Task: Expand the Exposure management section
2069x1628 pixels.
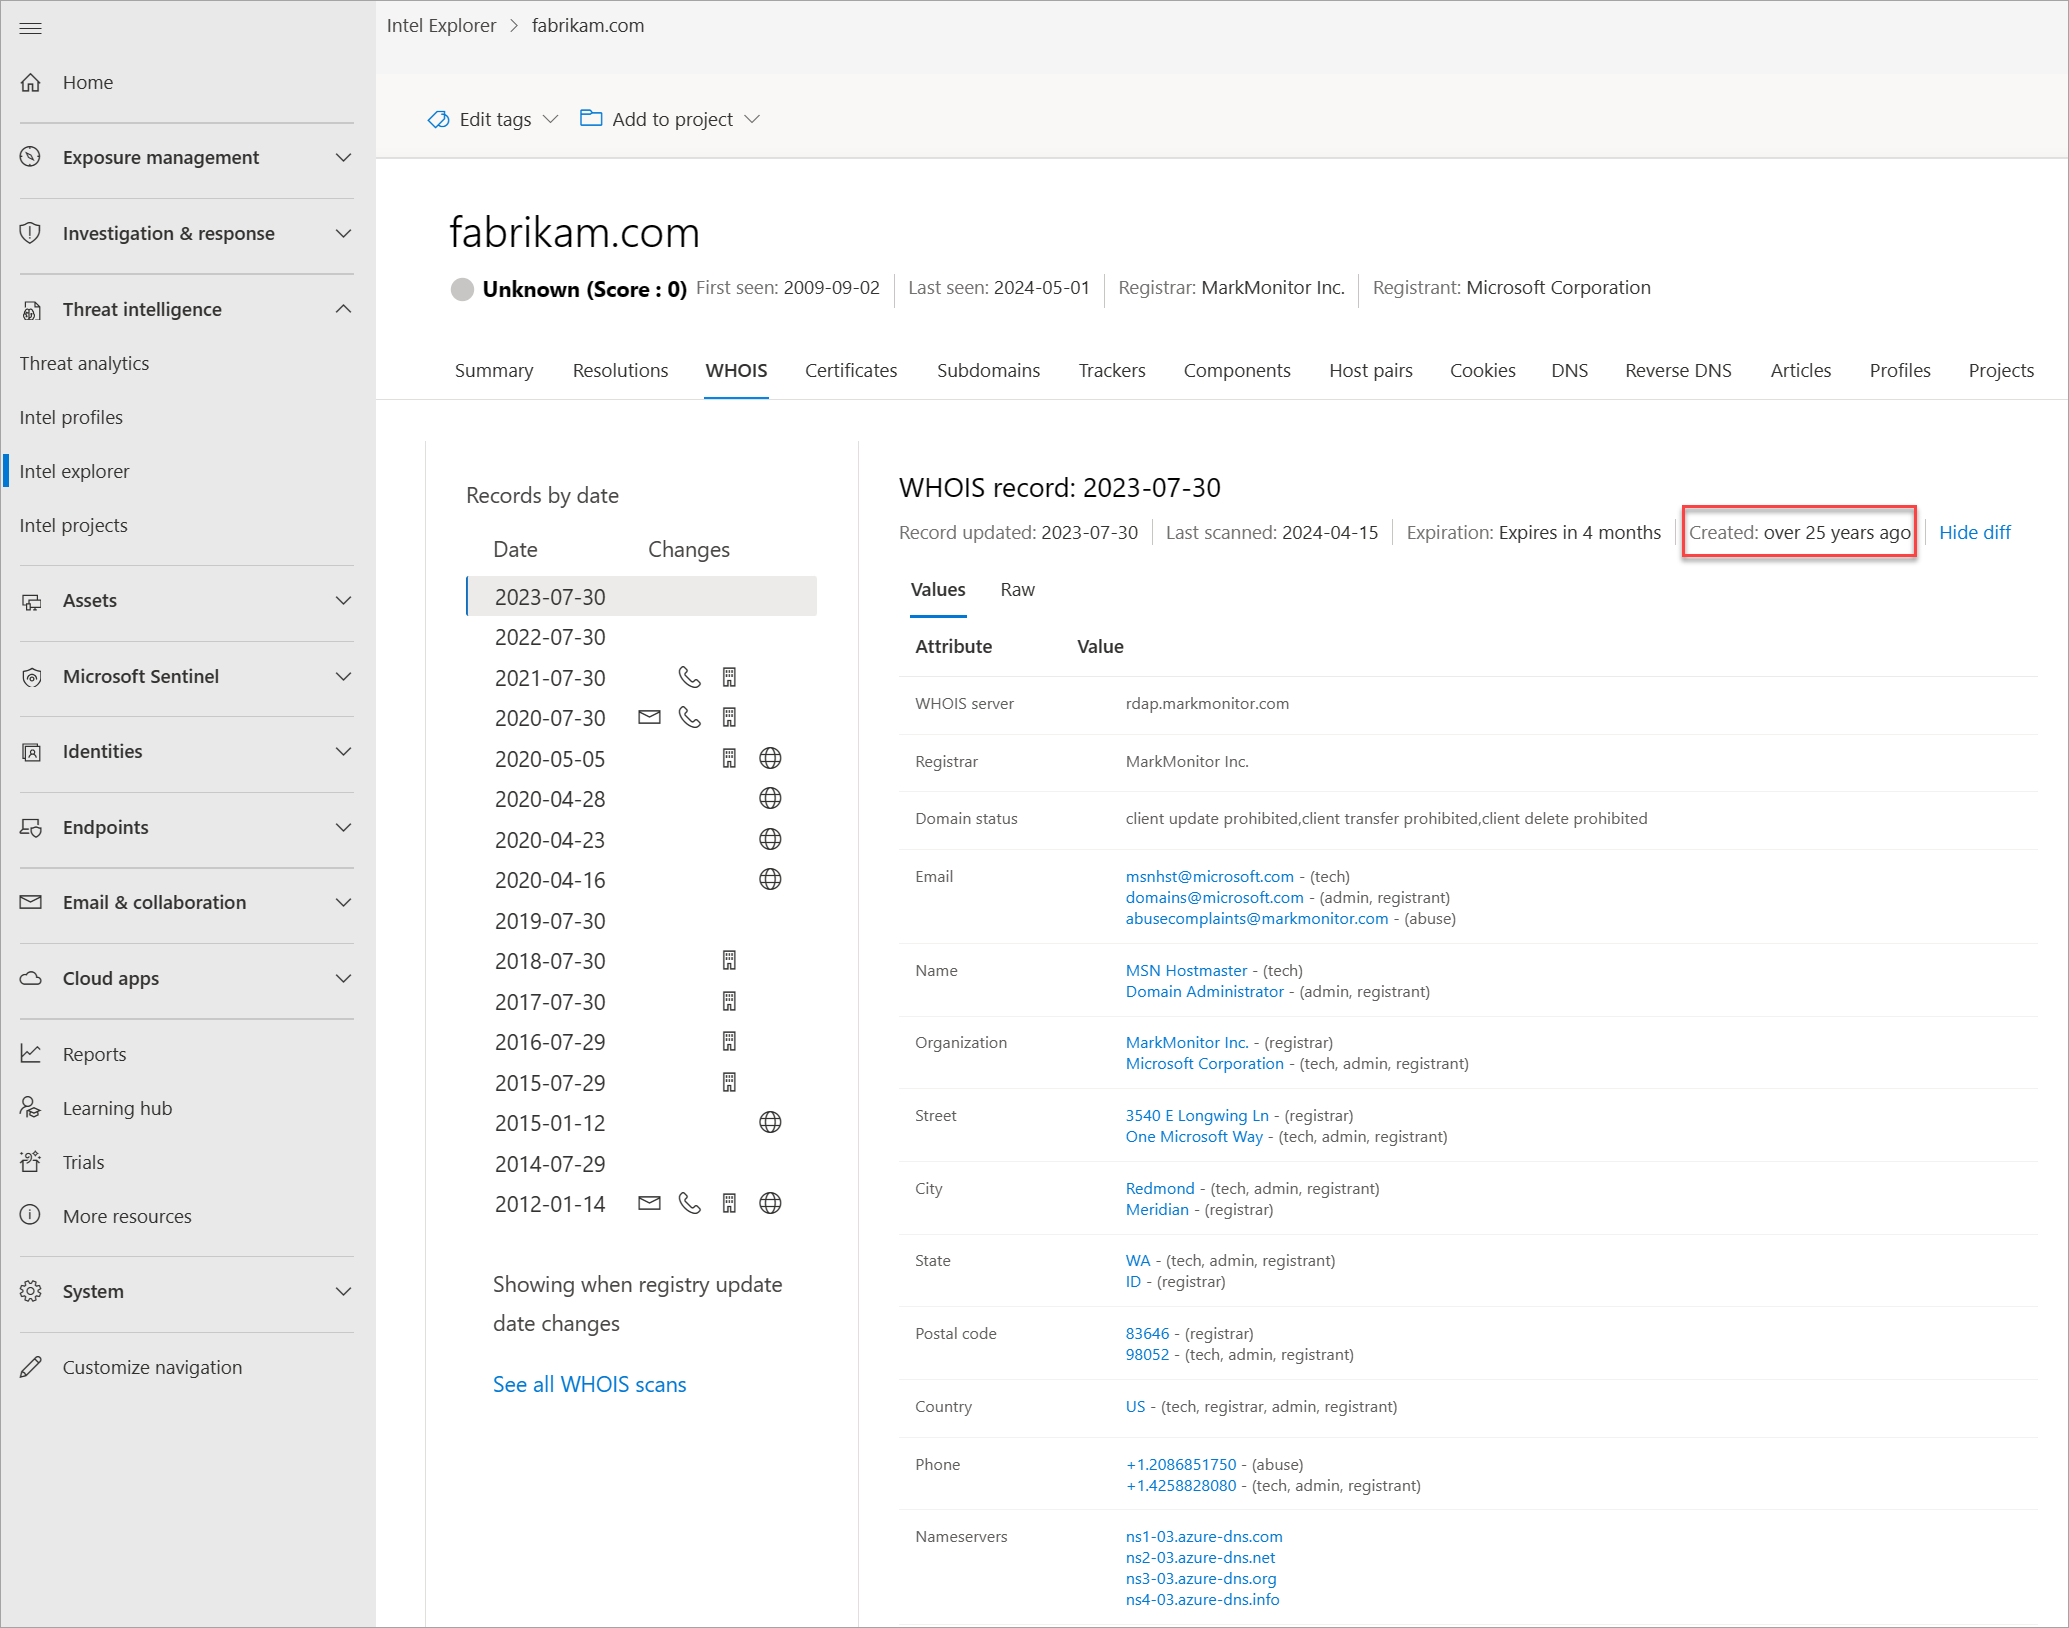Action: coord(343,157)
